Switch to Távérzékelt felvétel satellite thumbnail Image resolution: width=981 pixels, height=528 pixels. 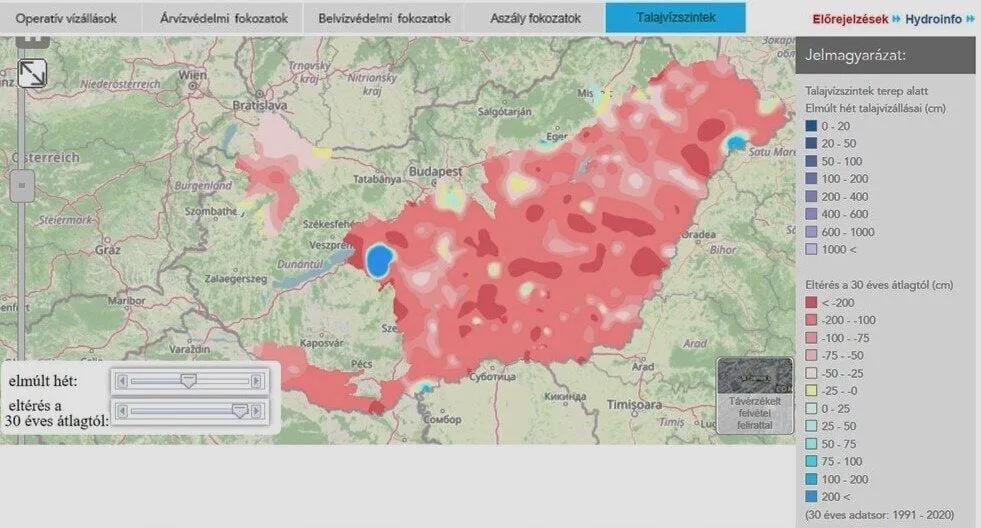point(755,395)
